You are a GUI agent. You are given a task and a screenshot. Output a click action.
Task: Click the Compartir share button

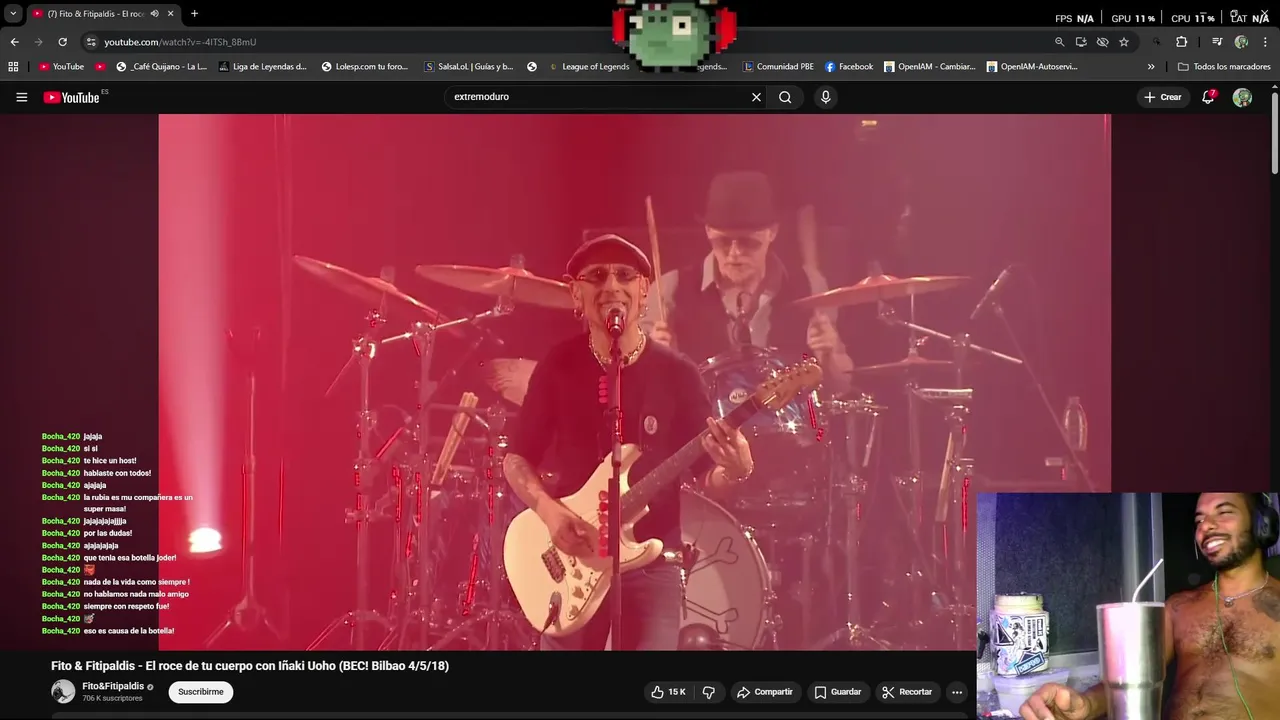click(x=765, y=692)
